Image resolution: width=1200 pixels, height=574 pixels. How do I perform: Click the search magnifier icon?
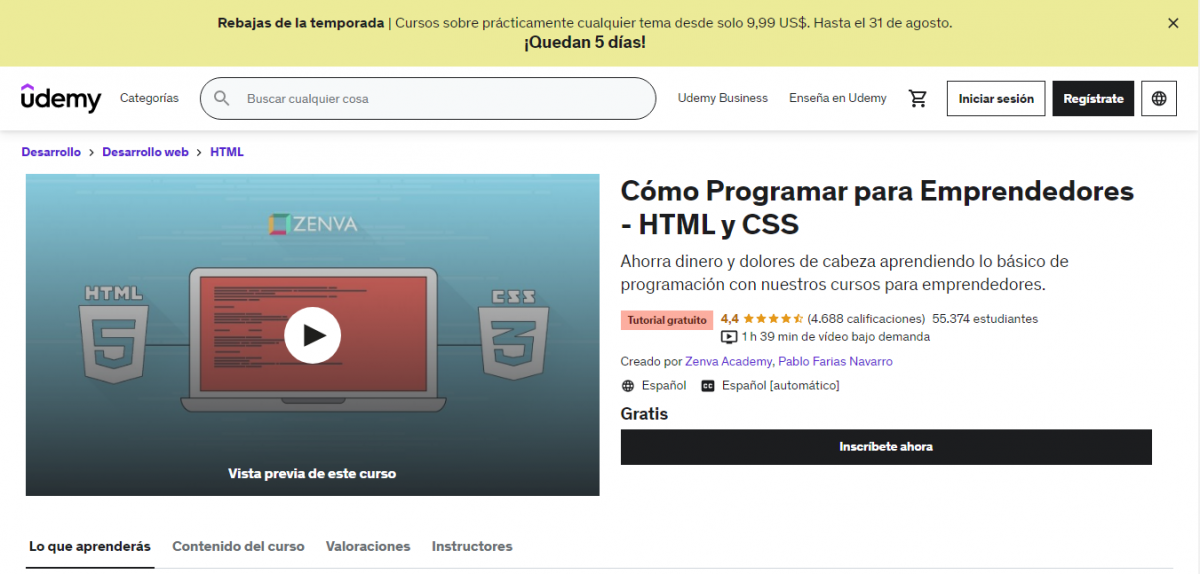[x=222, y=98]
